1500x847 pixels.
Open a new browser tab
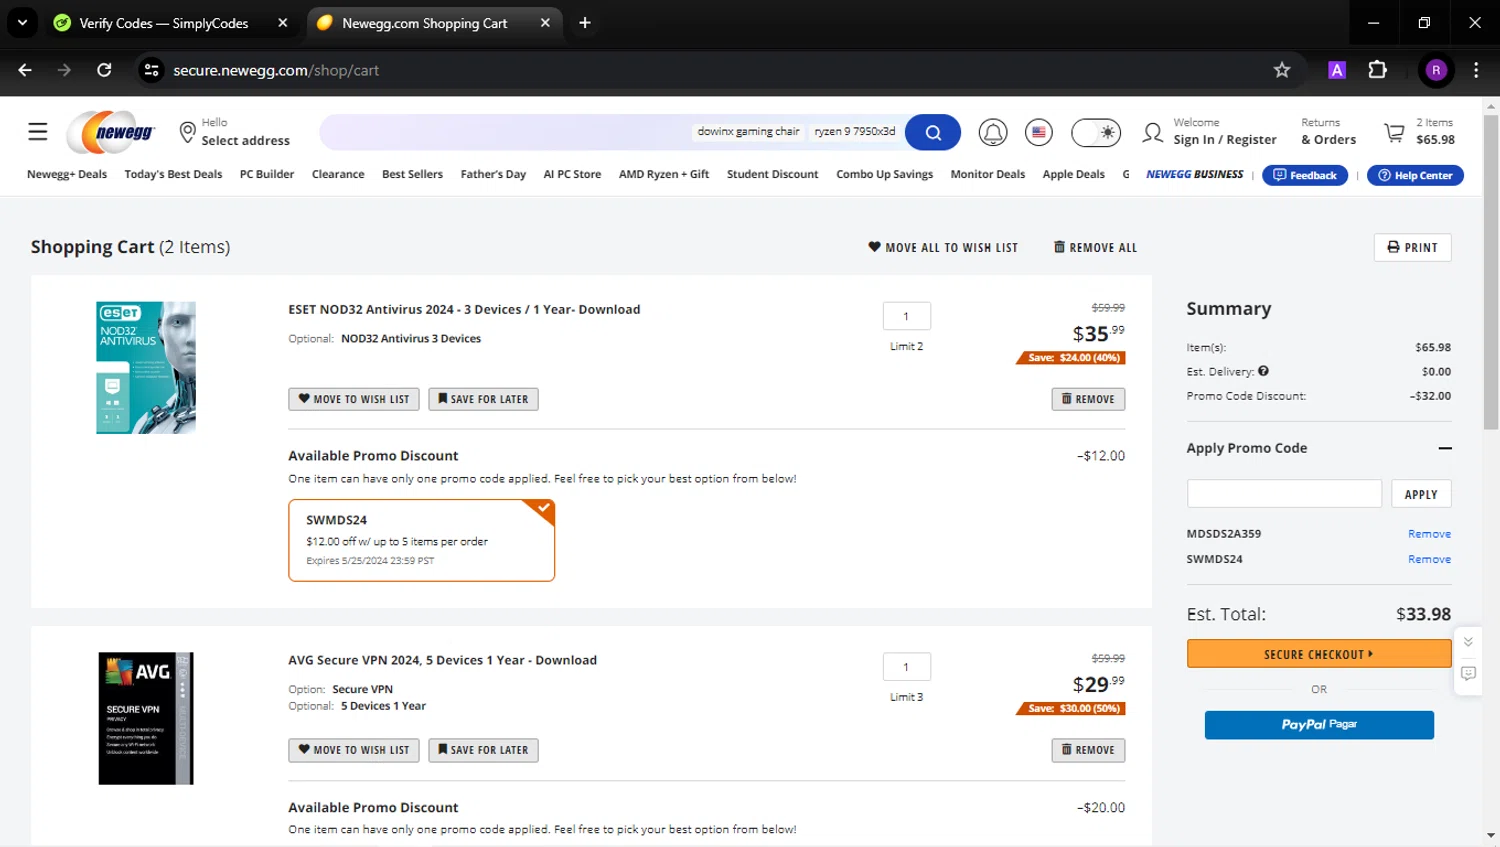point(585,23)
